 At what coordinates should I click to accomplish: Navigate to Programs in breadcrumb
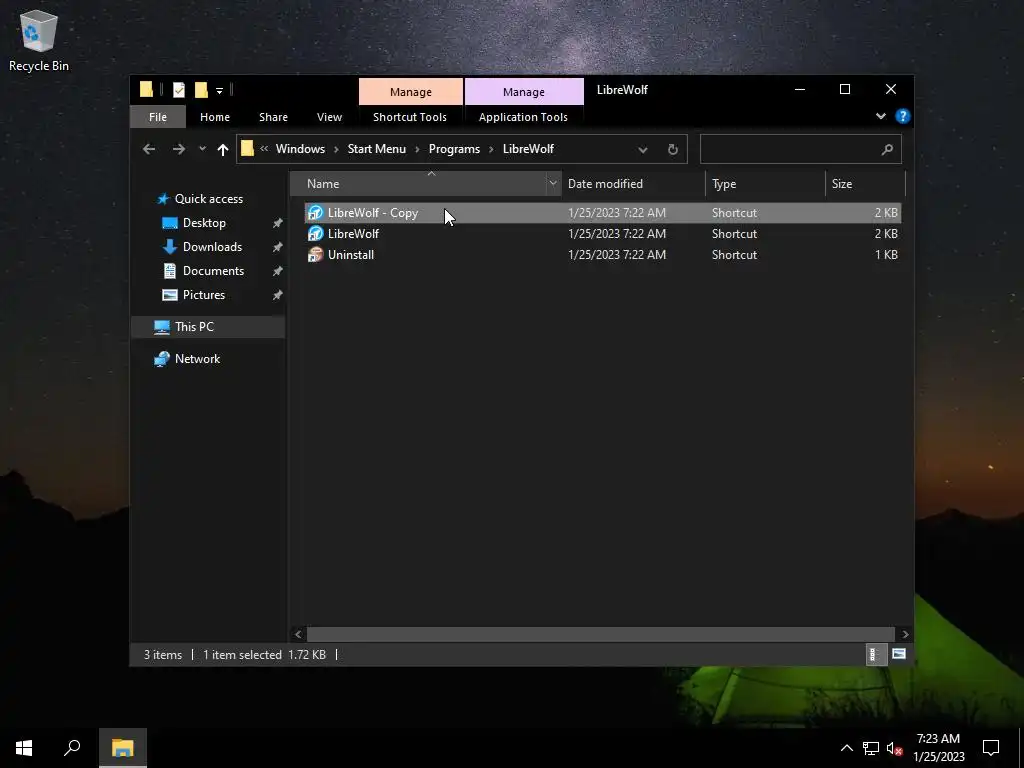pos(455,149)
